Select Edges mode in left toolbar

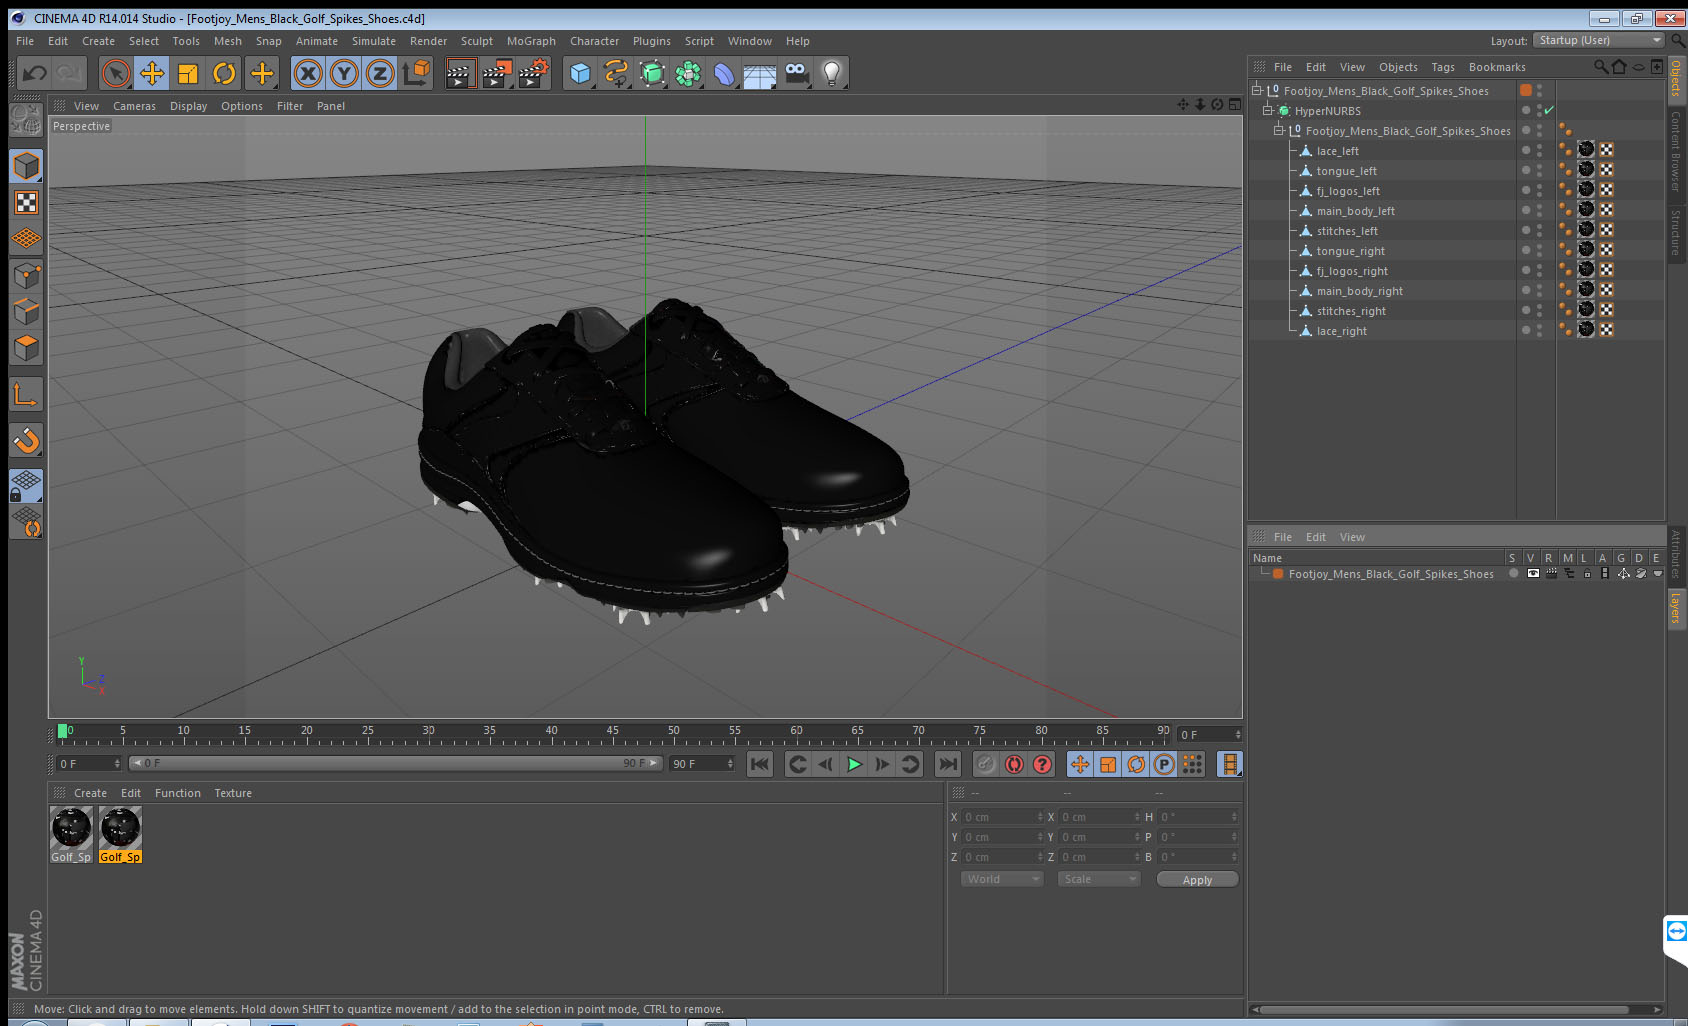click(x=26, y=311)
